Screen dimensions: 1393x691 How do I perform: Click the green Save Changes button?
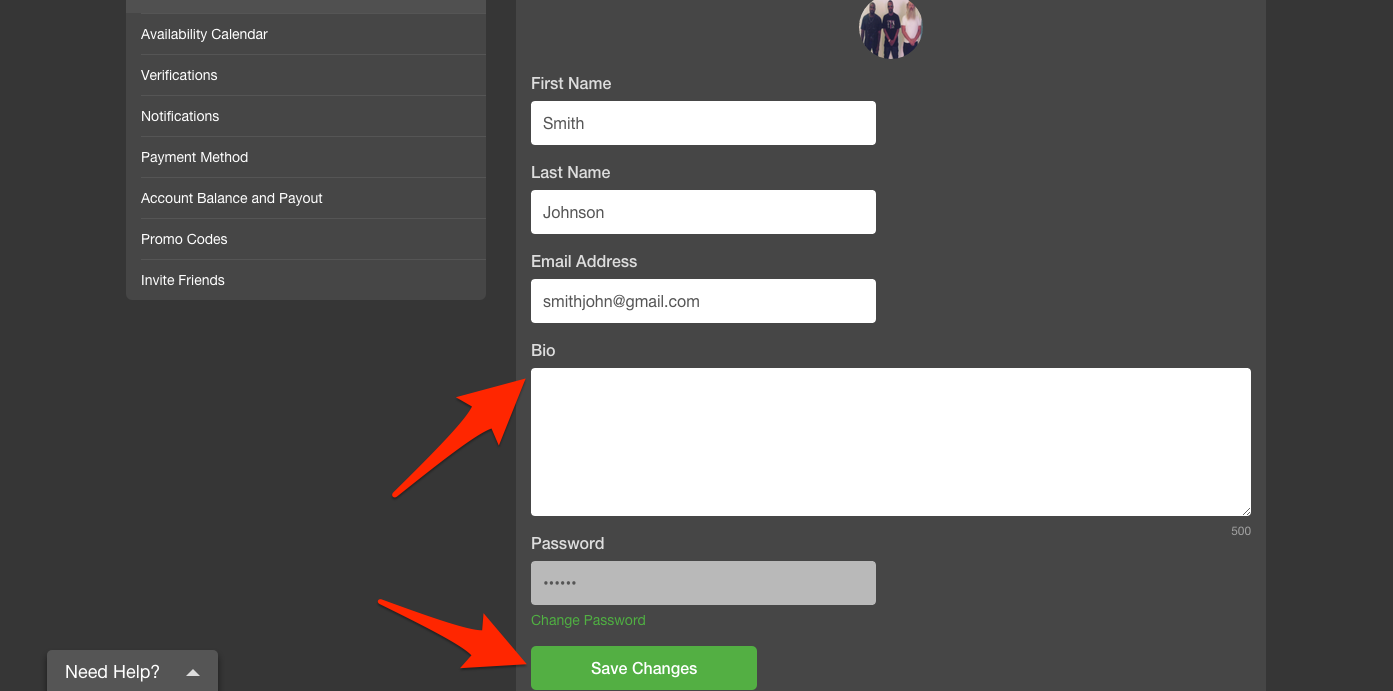[x=644, y=668]
